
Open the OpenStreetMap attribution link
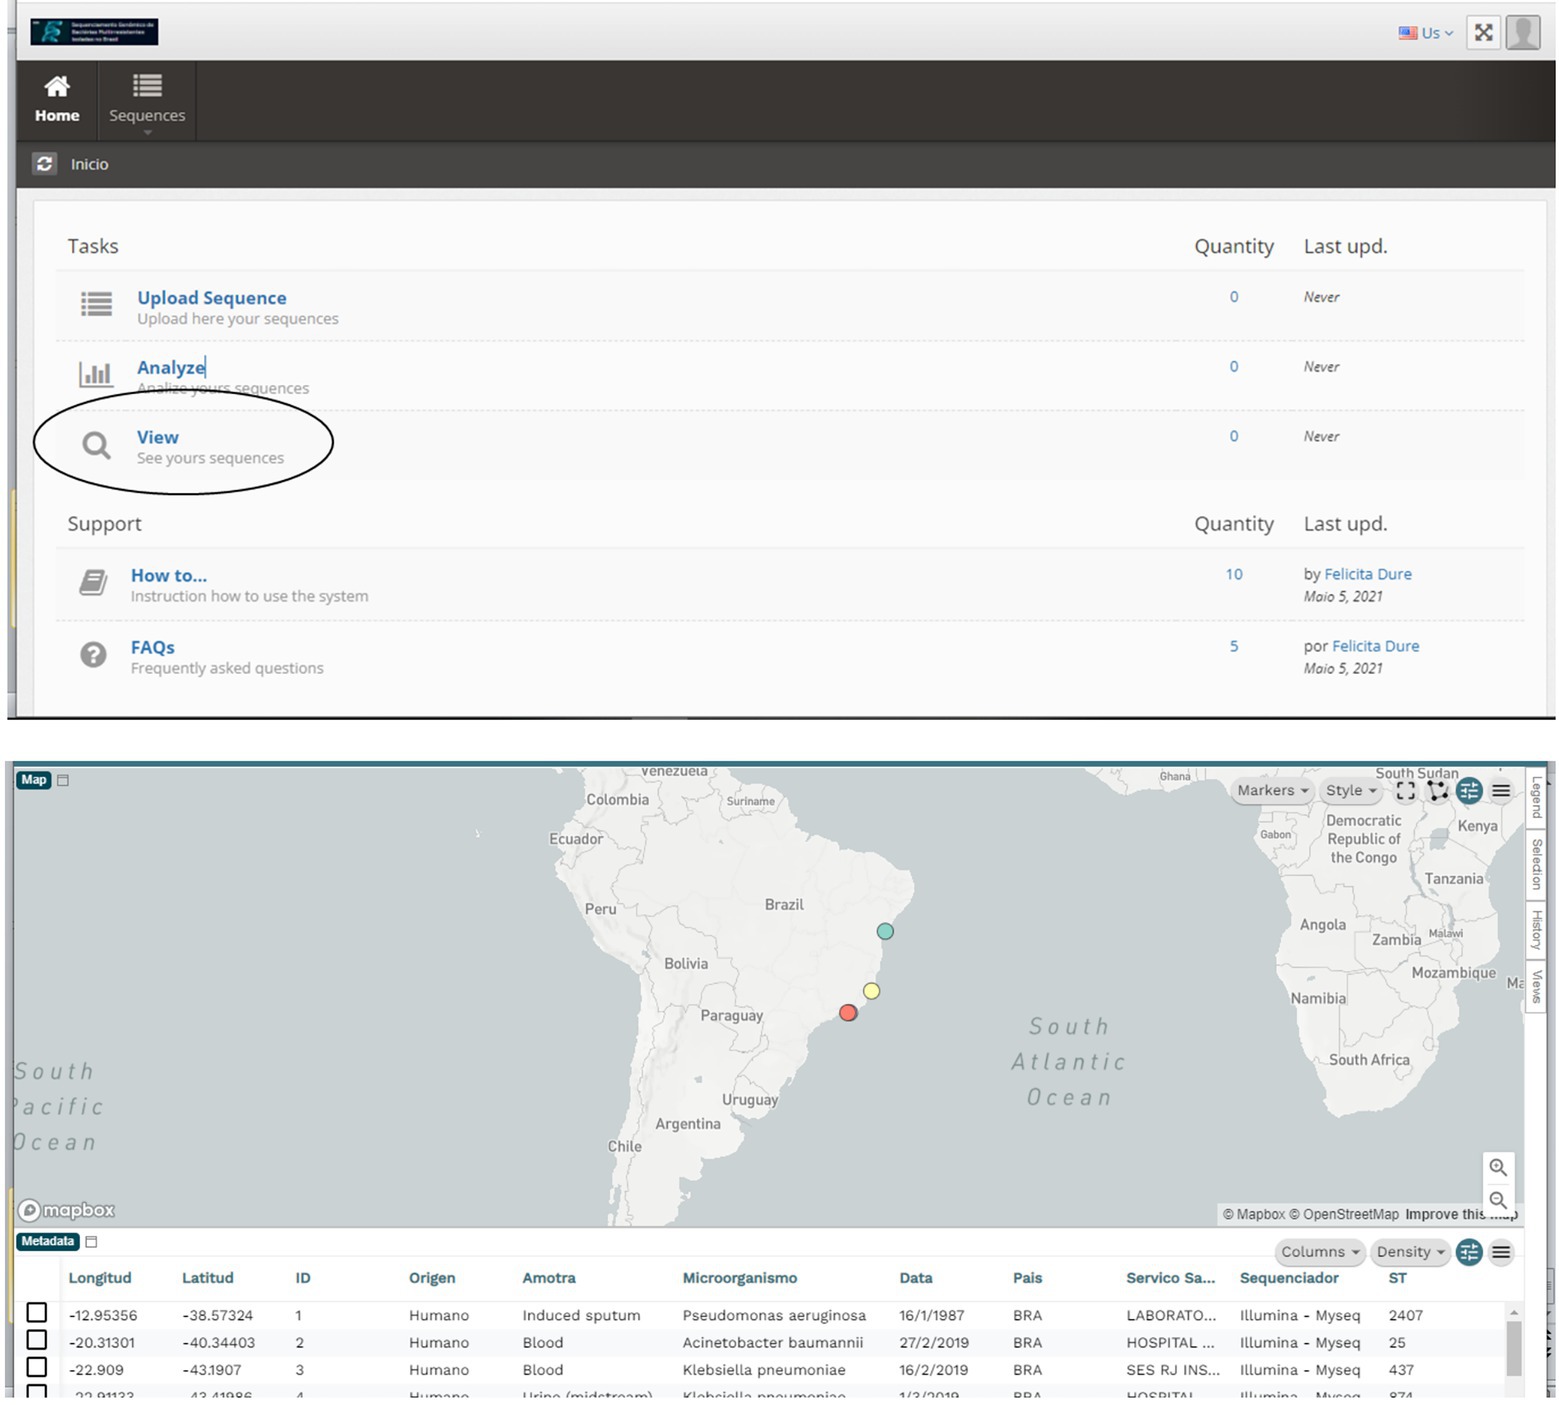click(1344, 1214)
